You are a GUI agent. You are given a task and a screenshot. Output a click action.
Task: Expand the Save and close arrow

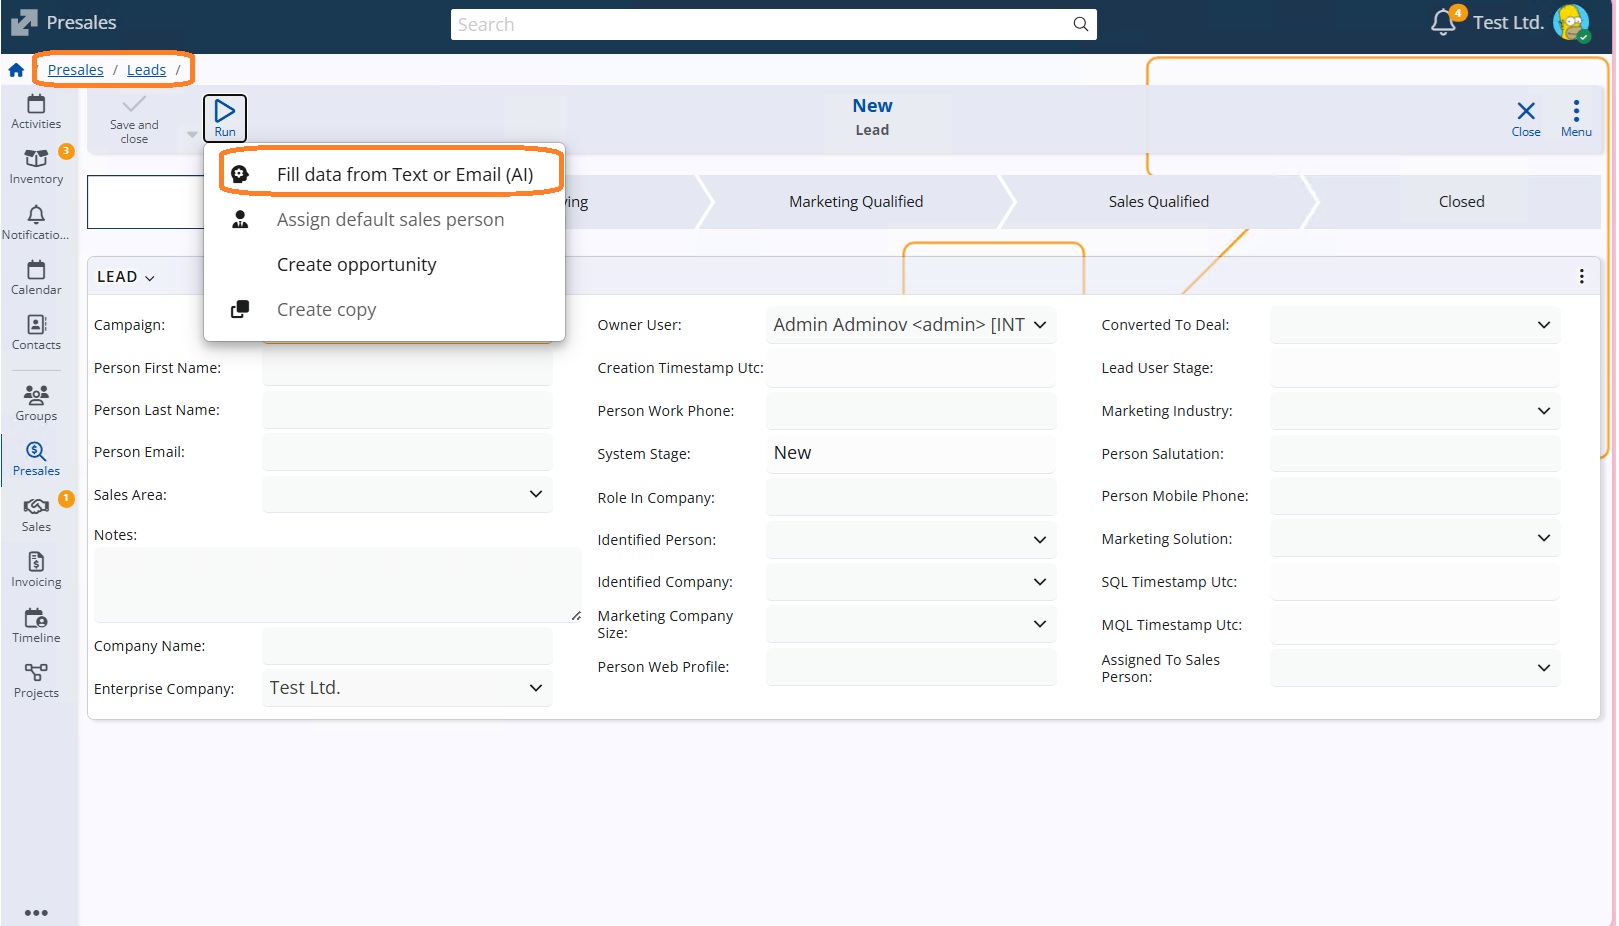coord(192,134)
